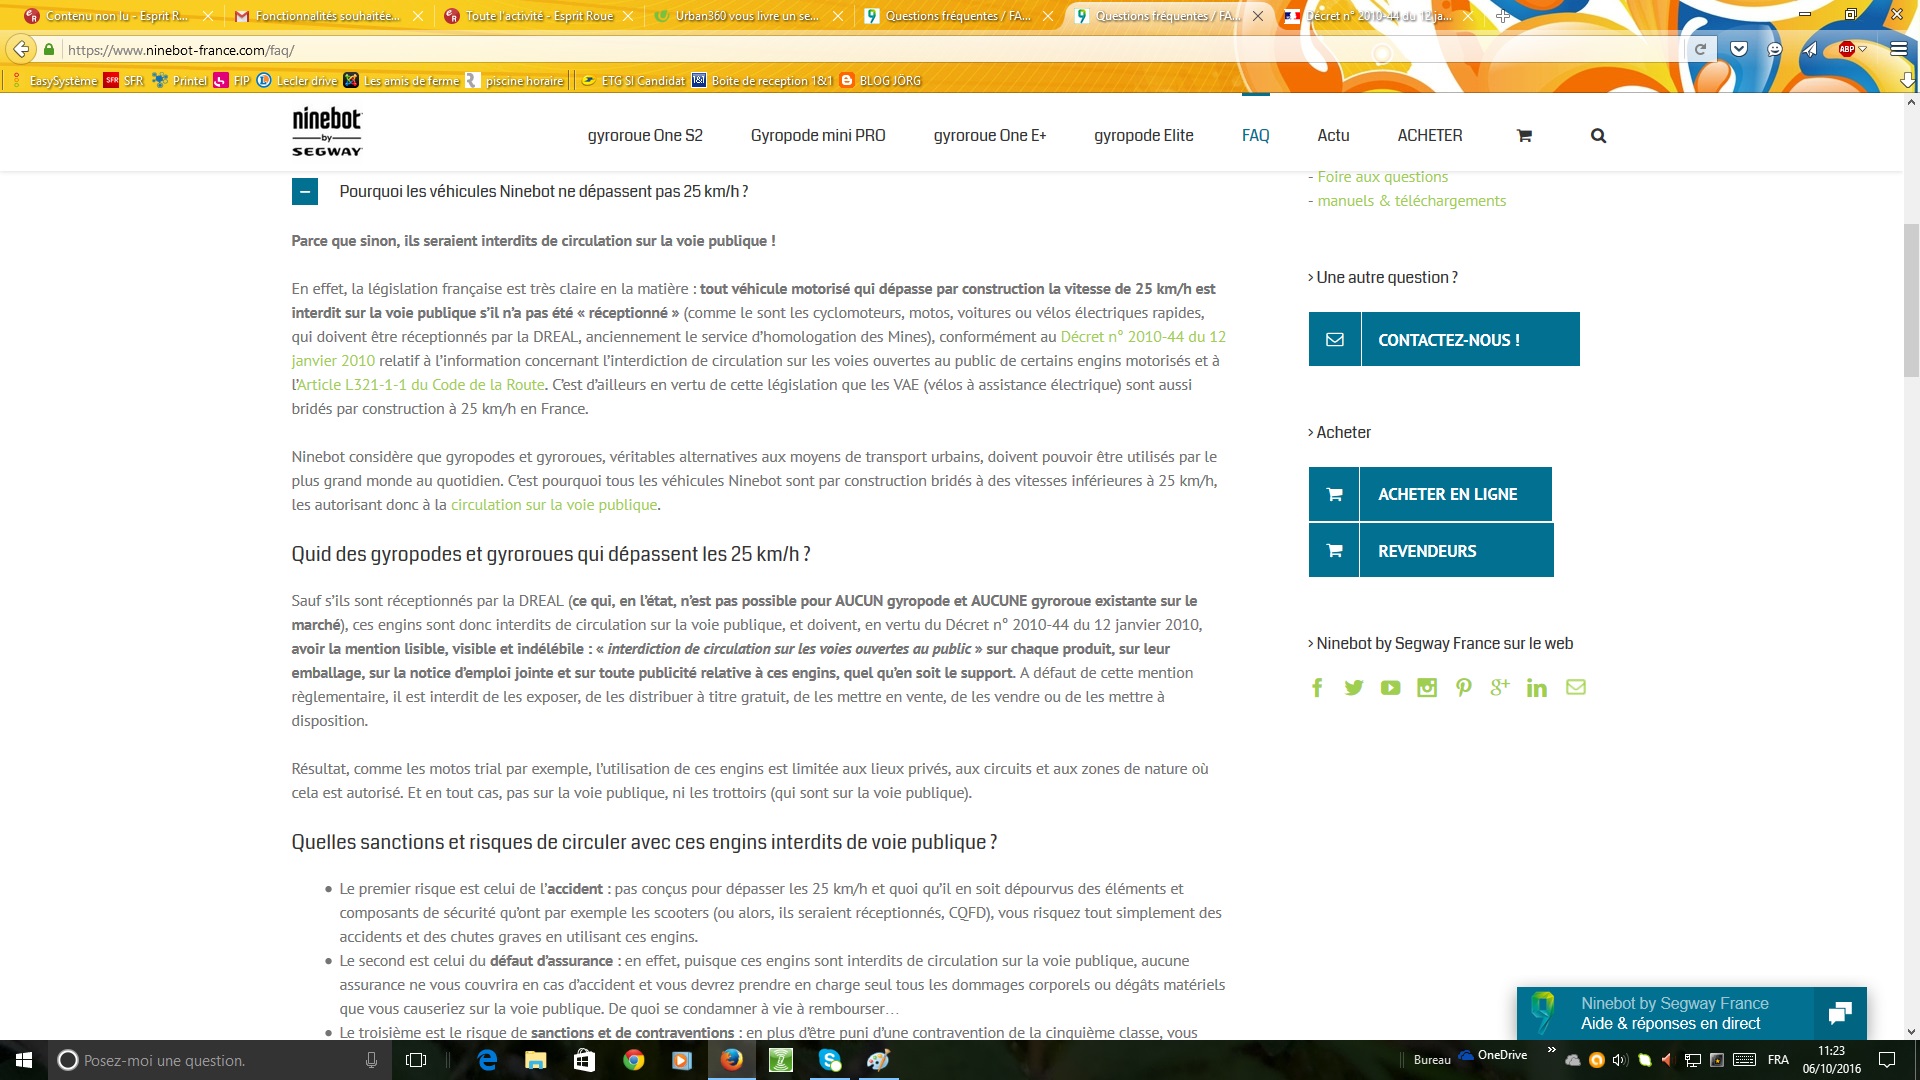Launch Google Chrome from taskbar
1920x1080 pixels.
pyautogui.click(x=634, y=1060)
